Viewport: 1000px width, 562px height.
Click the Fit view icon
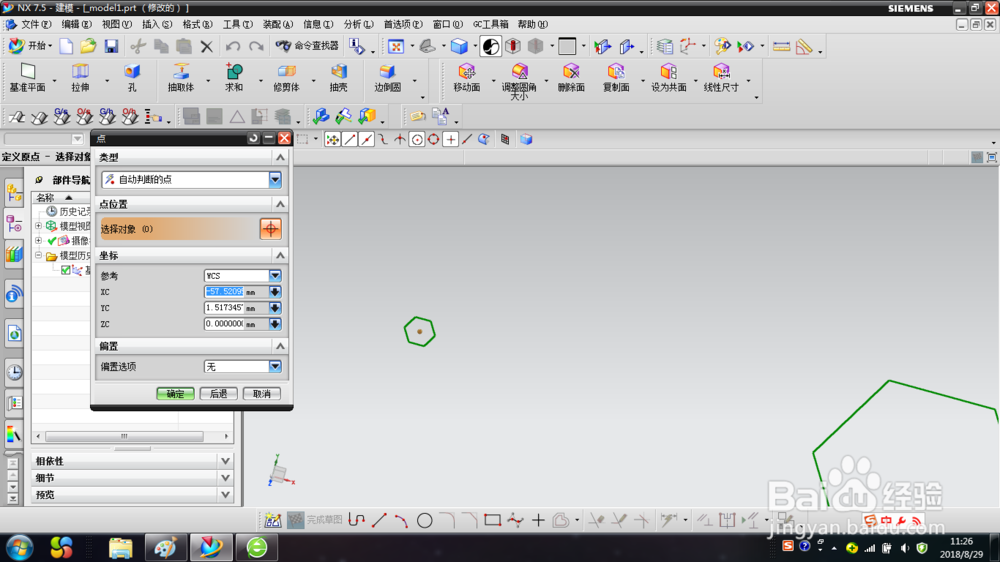[396, 46]
